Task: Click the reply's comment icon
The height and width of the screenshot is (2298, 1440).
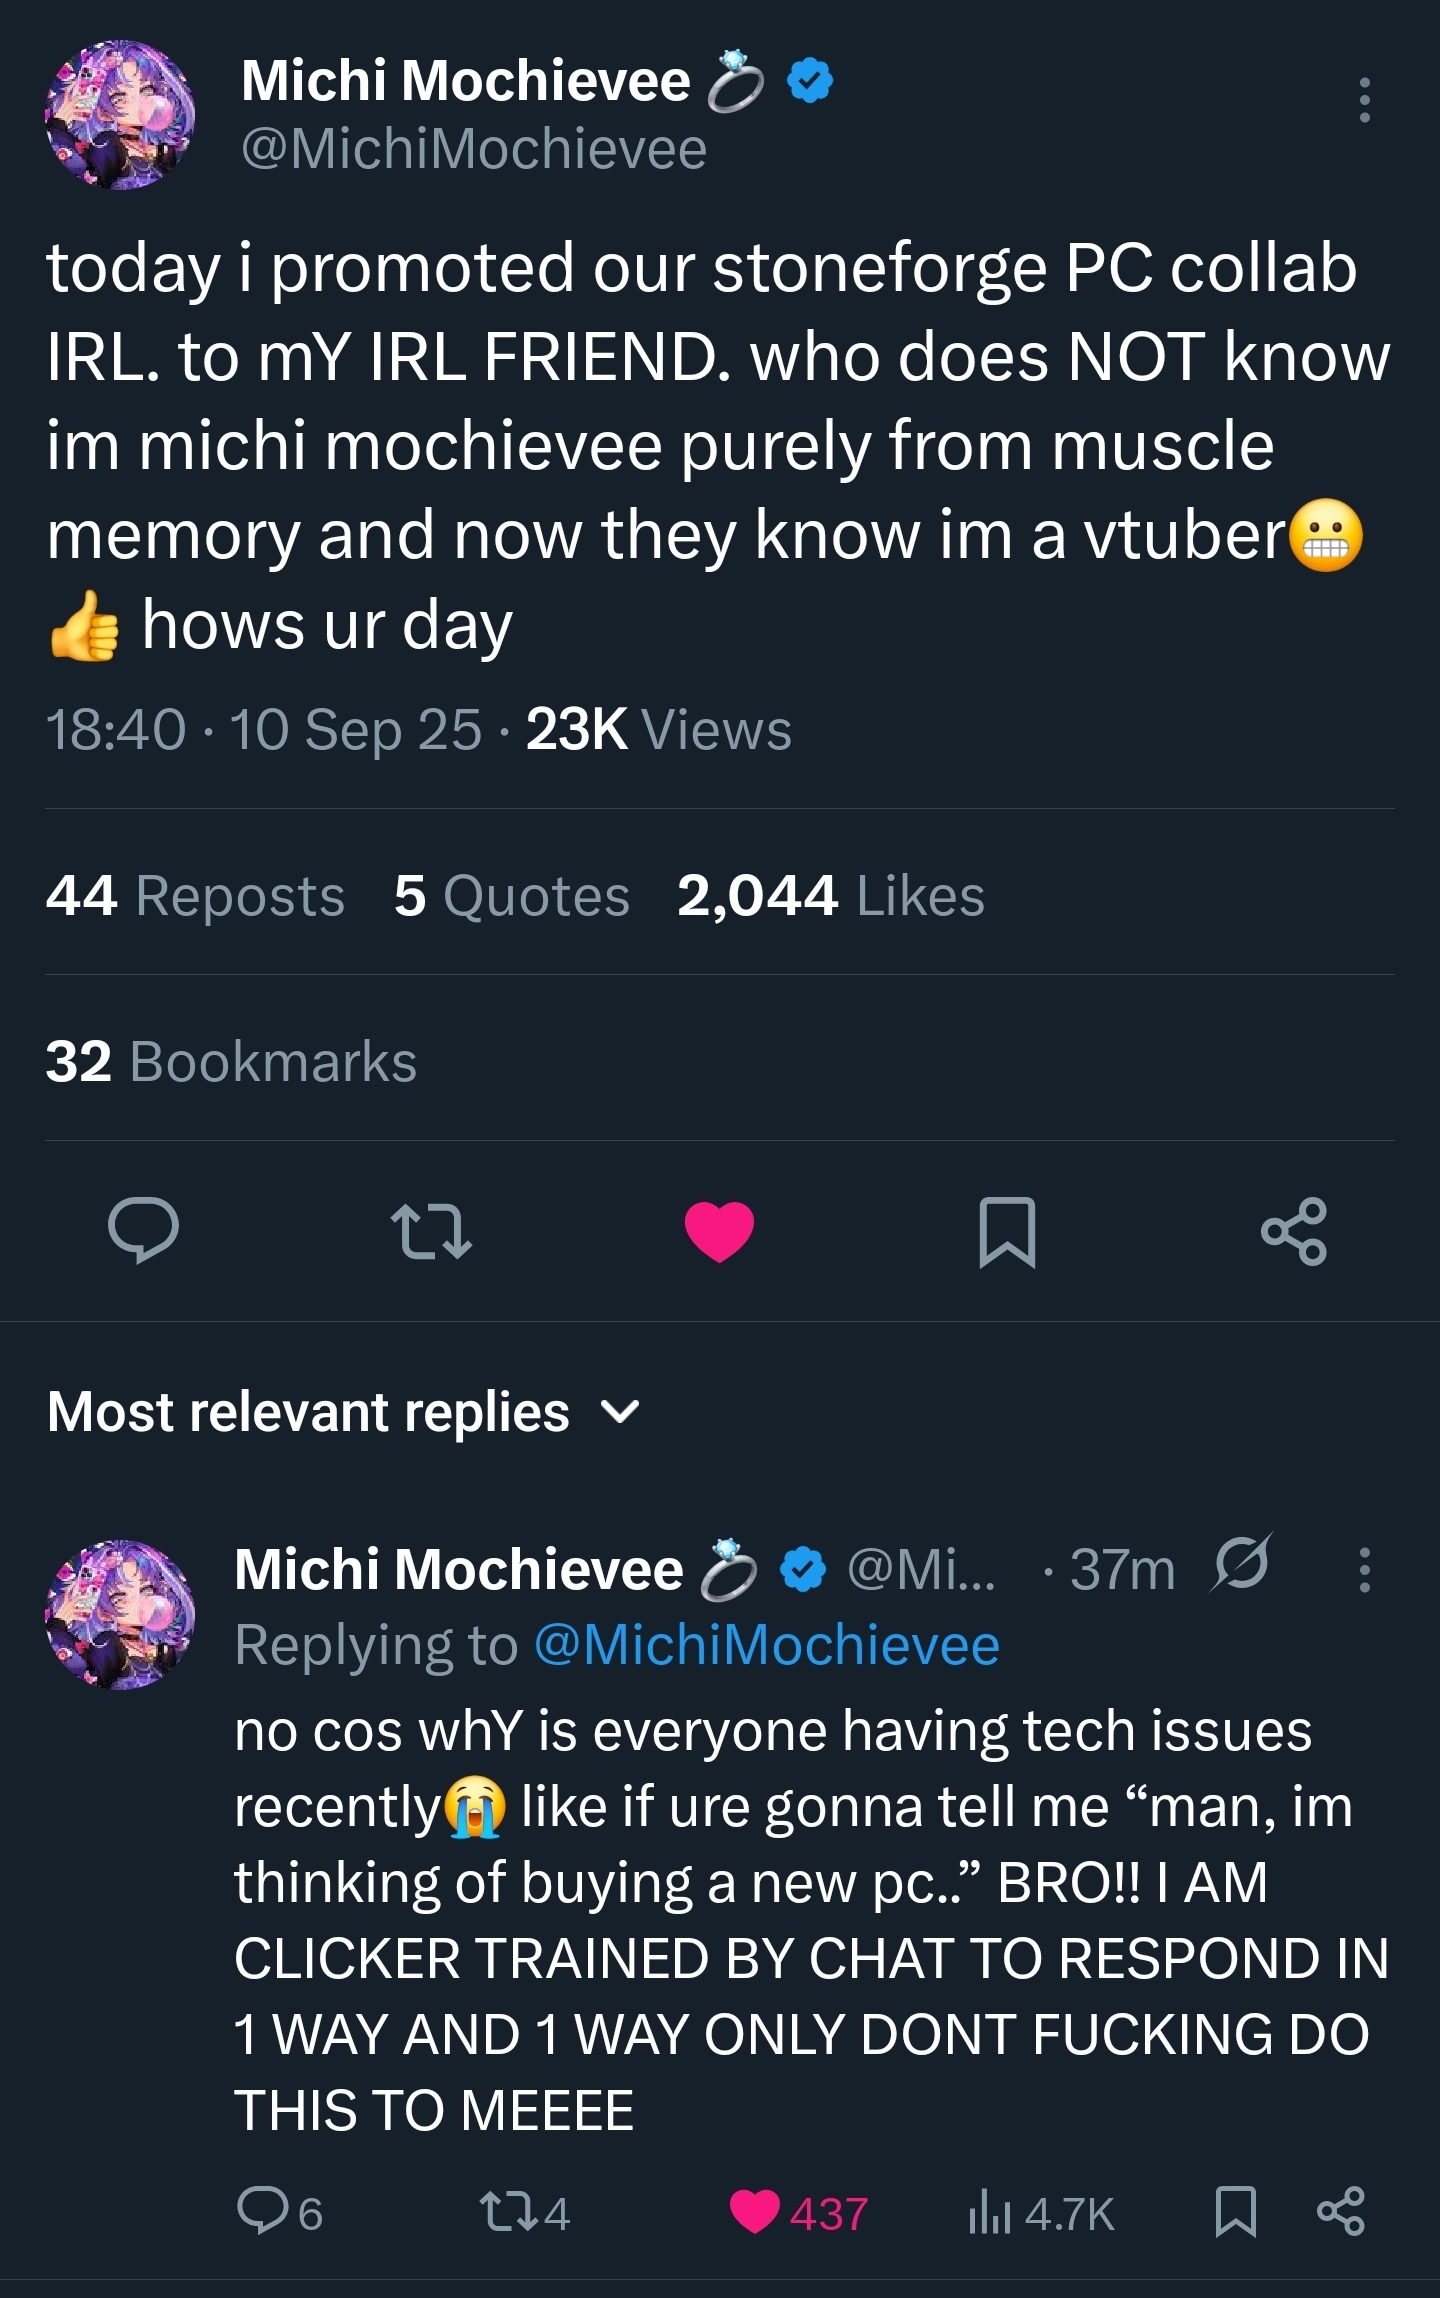Action: (x=262, y=2212)
